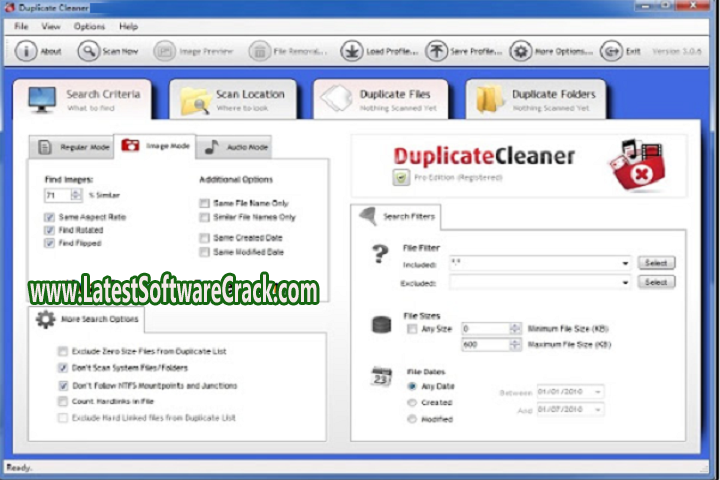Select the Created file date radio button
Screen dimensions: 720x480
pyautogui.click(x=412, y=402)
